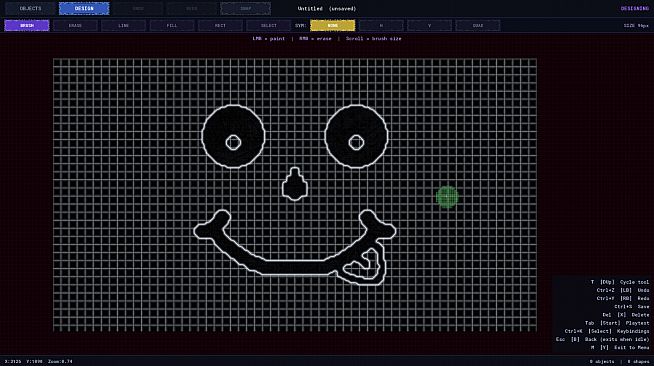Click the 'RMB = erase' hint text

click(315, 38)
